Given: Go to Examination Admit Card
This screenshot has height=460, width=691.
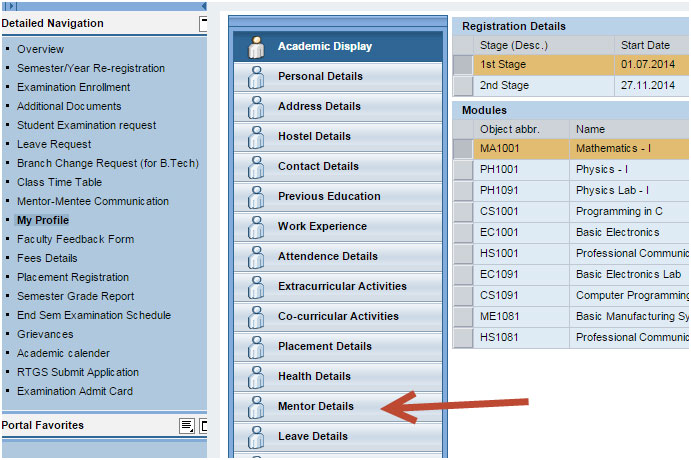Looking at the screenshot, I should pyautogui.click(x=74, y=391).
